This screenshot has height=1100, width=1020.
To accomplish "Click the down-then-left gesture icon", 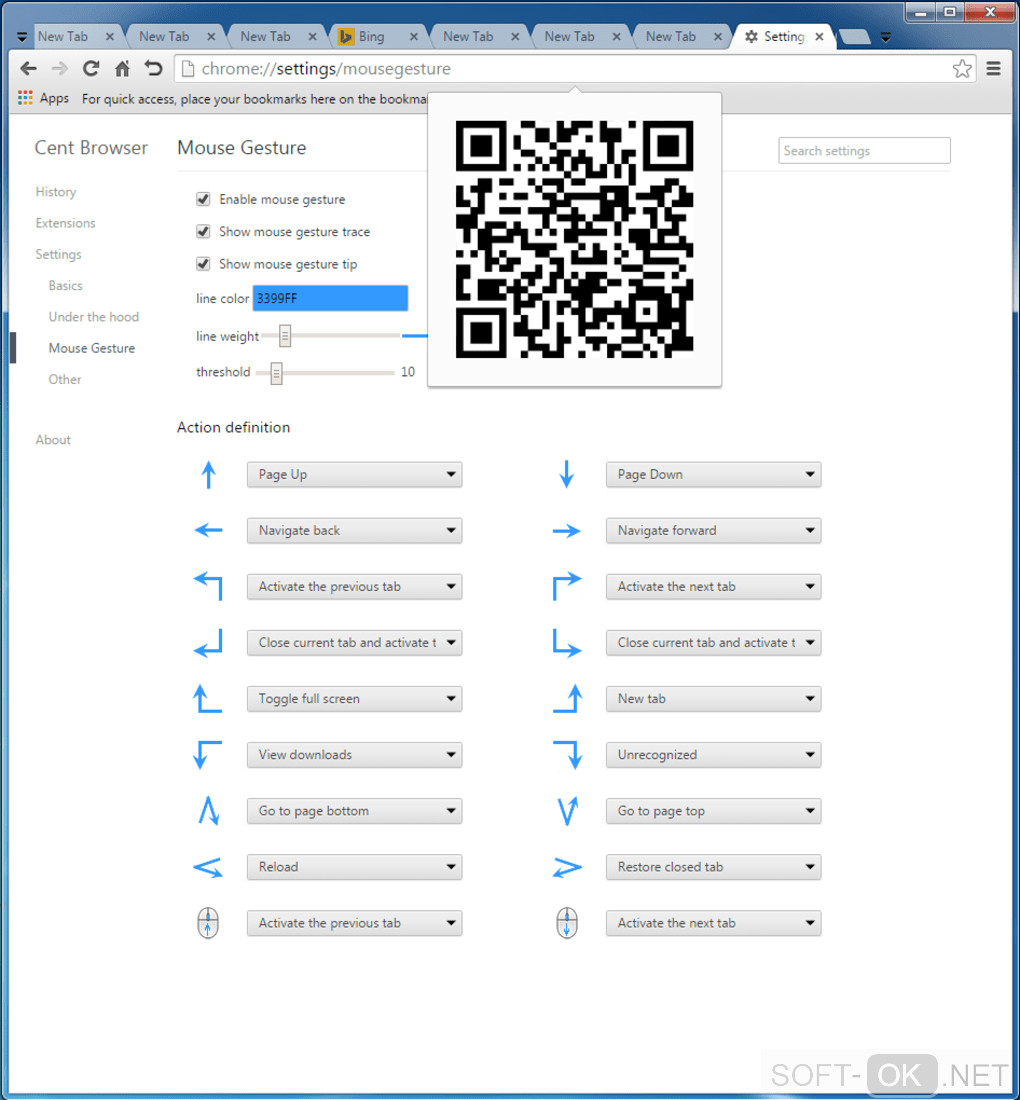I will point(208,643).
